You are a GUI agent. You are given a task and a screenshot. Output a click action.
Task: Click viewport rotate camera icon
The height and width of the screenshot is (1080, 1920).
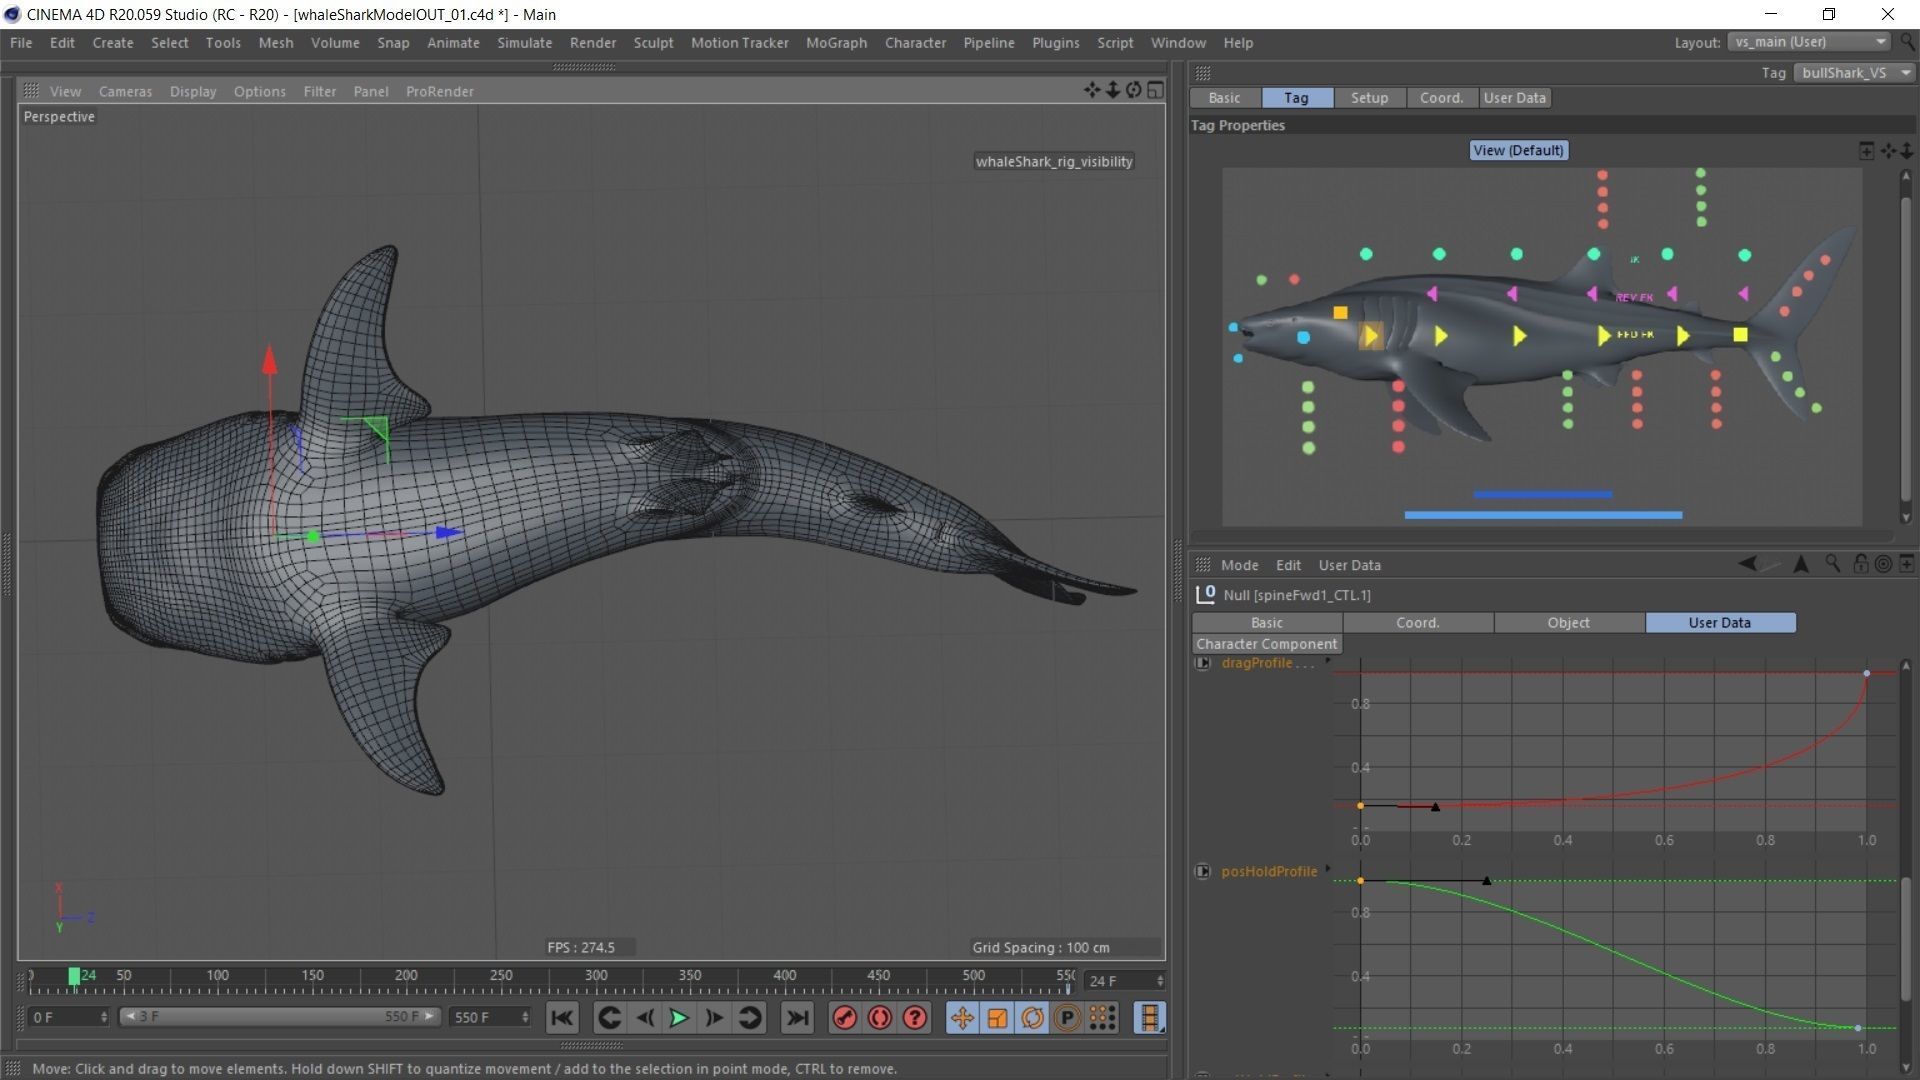(1134, 90)
